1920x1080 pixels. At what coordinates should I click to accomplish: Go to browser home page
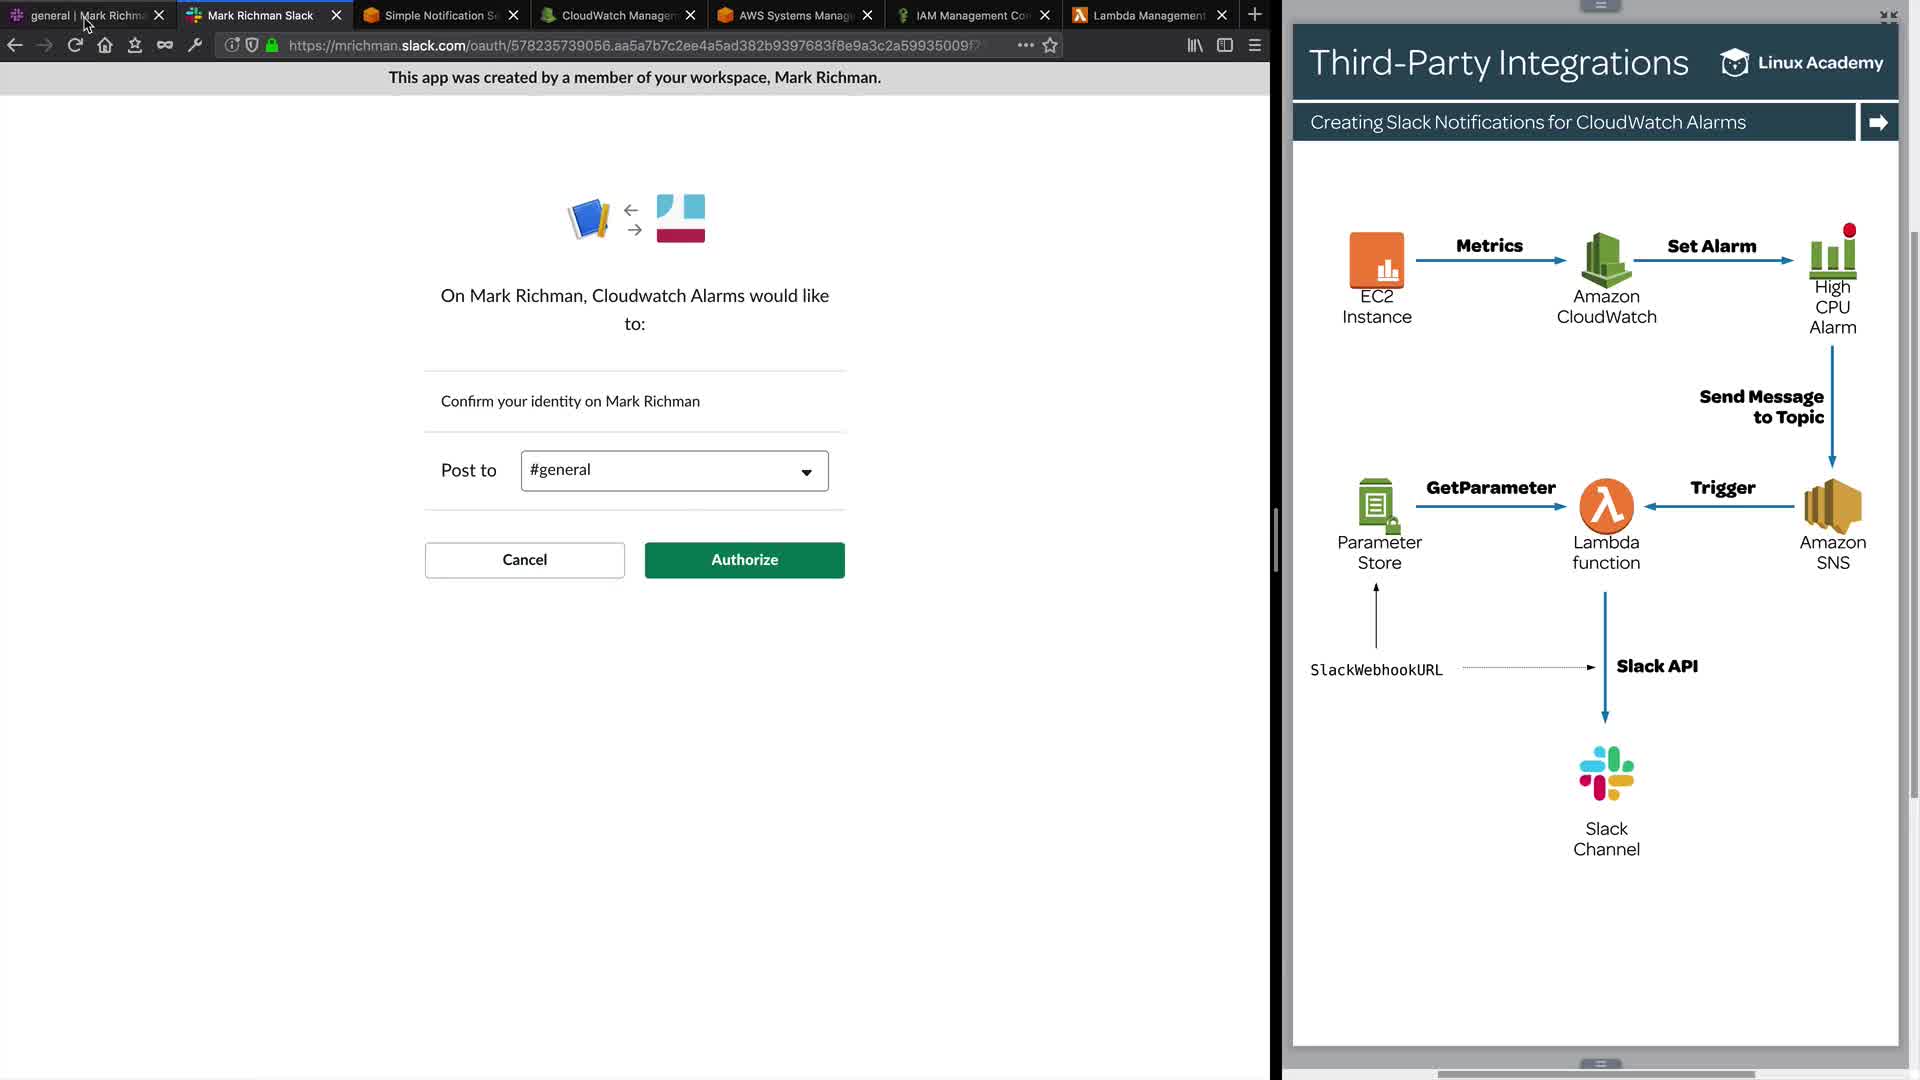click(105, 45)
